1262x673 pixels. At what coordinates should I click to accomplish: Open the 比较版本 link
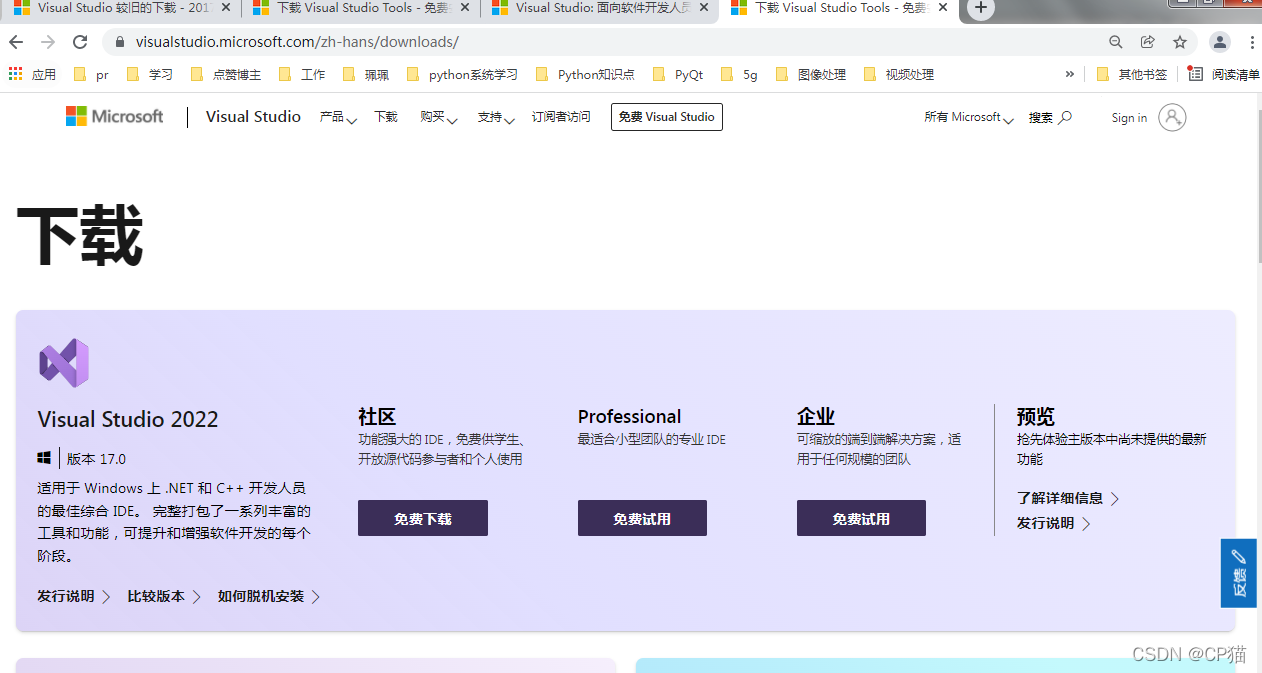[164, 596]
